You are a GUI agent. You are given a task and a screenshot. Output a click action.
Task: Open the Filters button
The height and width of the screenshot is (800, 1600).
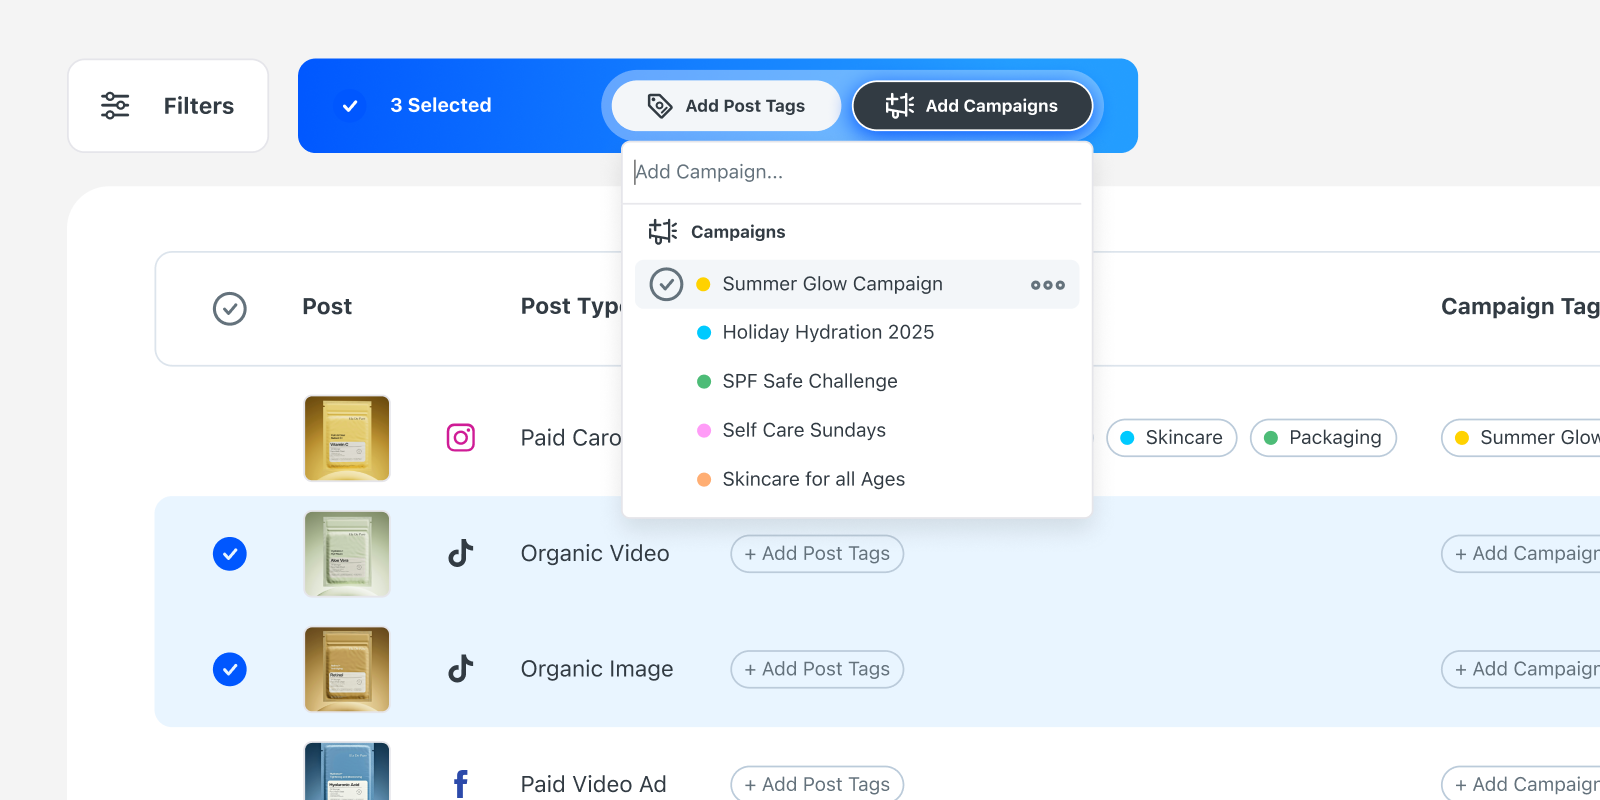coord(168,106)
